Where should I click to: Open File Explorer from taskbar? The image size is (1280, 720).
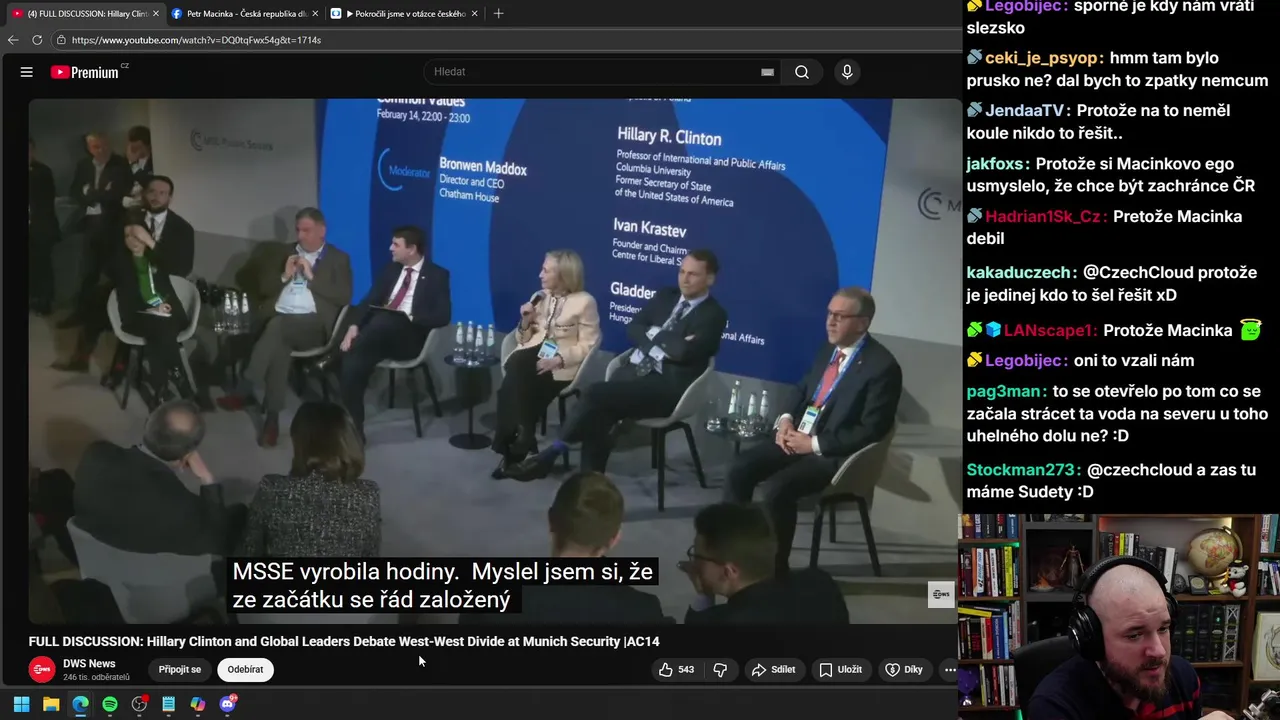coord(51,704)
